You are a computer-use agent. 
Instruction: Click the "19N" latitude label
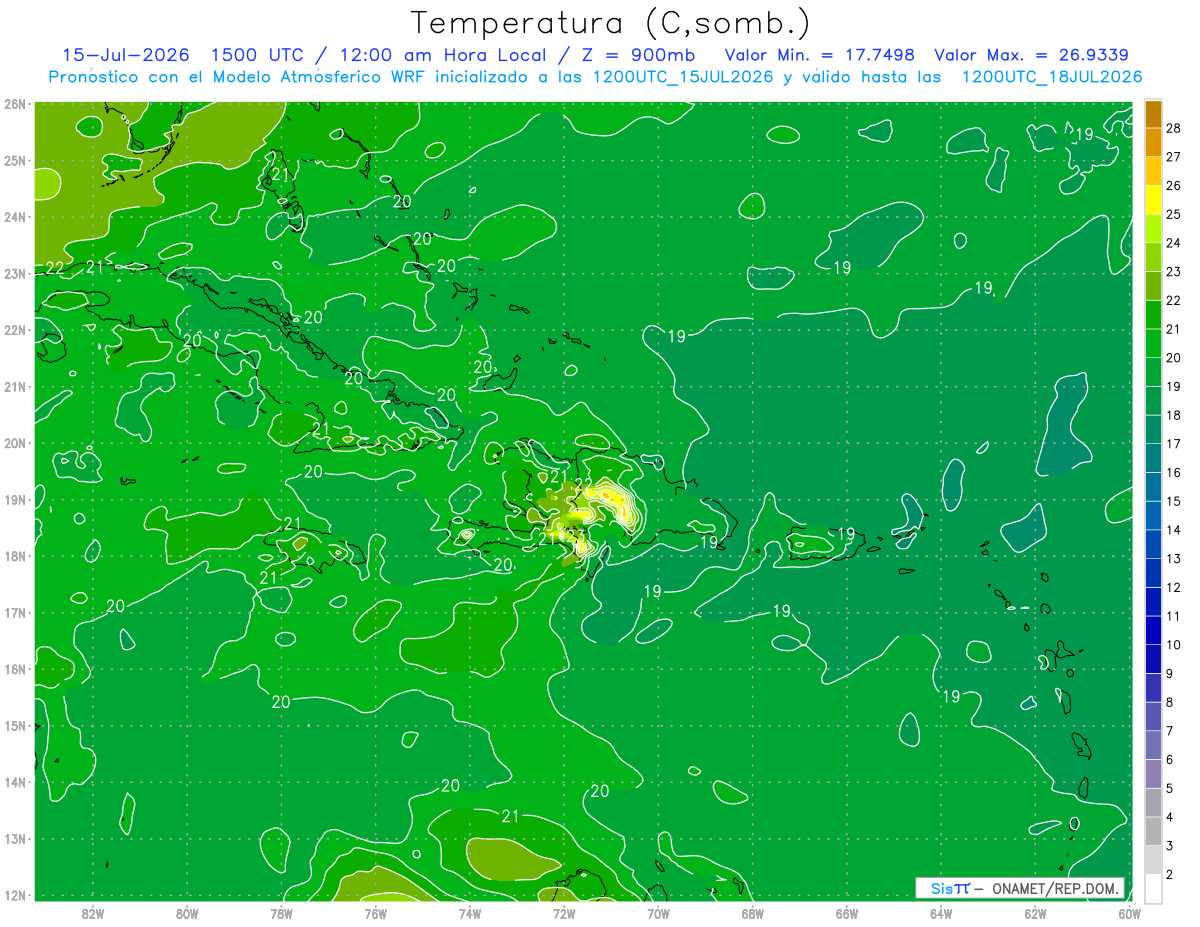coord(15,499)
